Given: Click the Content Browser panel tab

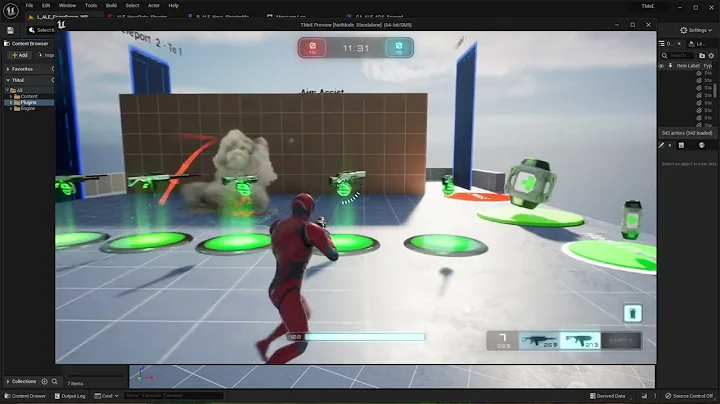Looking at the screenshot, I should [27, 44].
